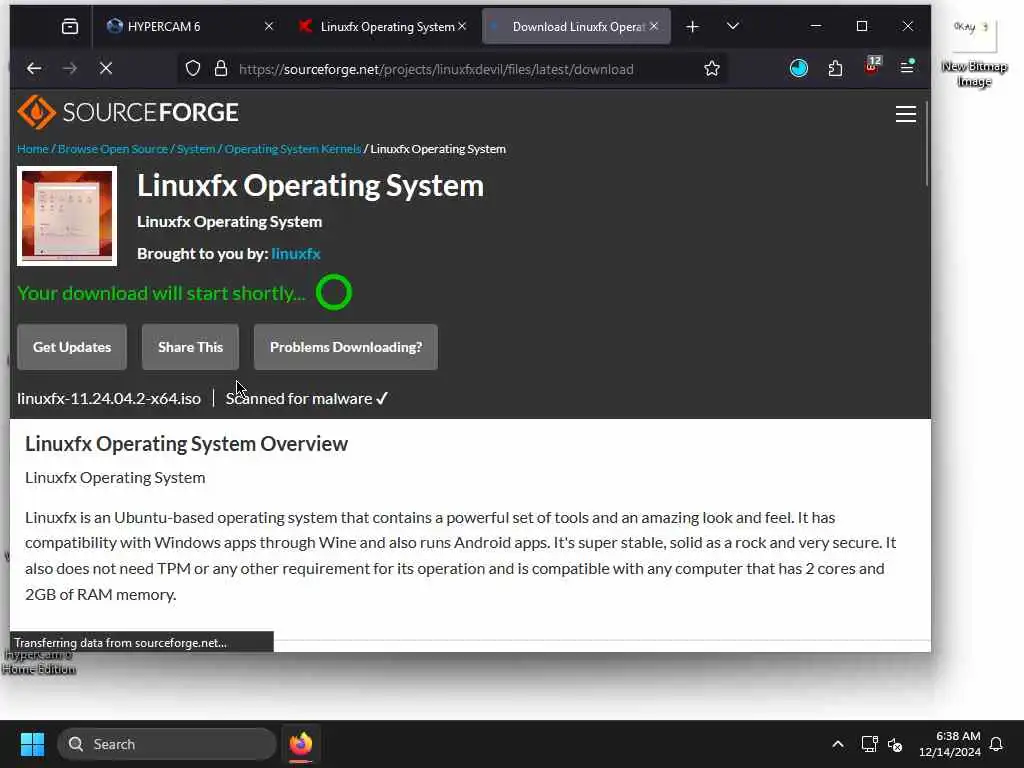This screenshot has width=1024, height=768.
Task: Open Firefox View recent browsing icon
Action: [70, 27]
